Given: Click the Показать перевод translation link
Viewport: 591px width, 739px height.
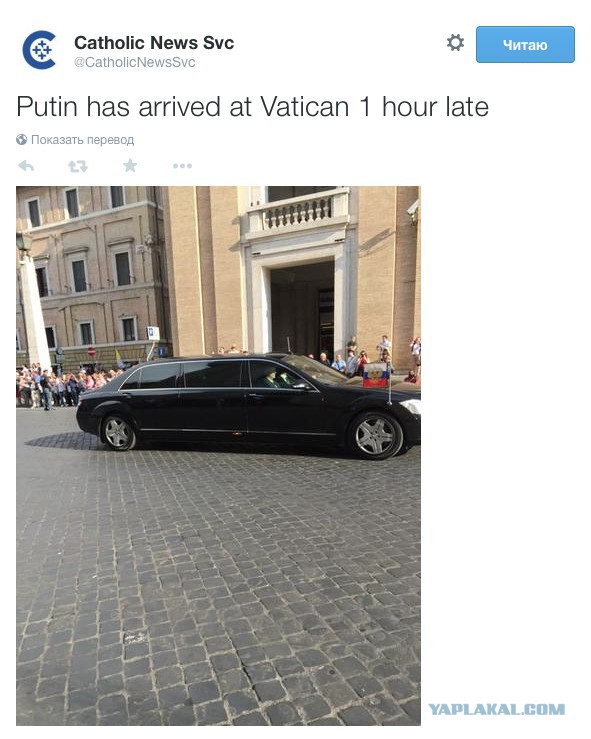Looking at the screenshot, I should tap(82, 140).
